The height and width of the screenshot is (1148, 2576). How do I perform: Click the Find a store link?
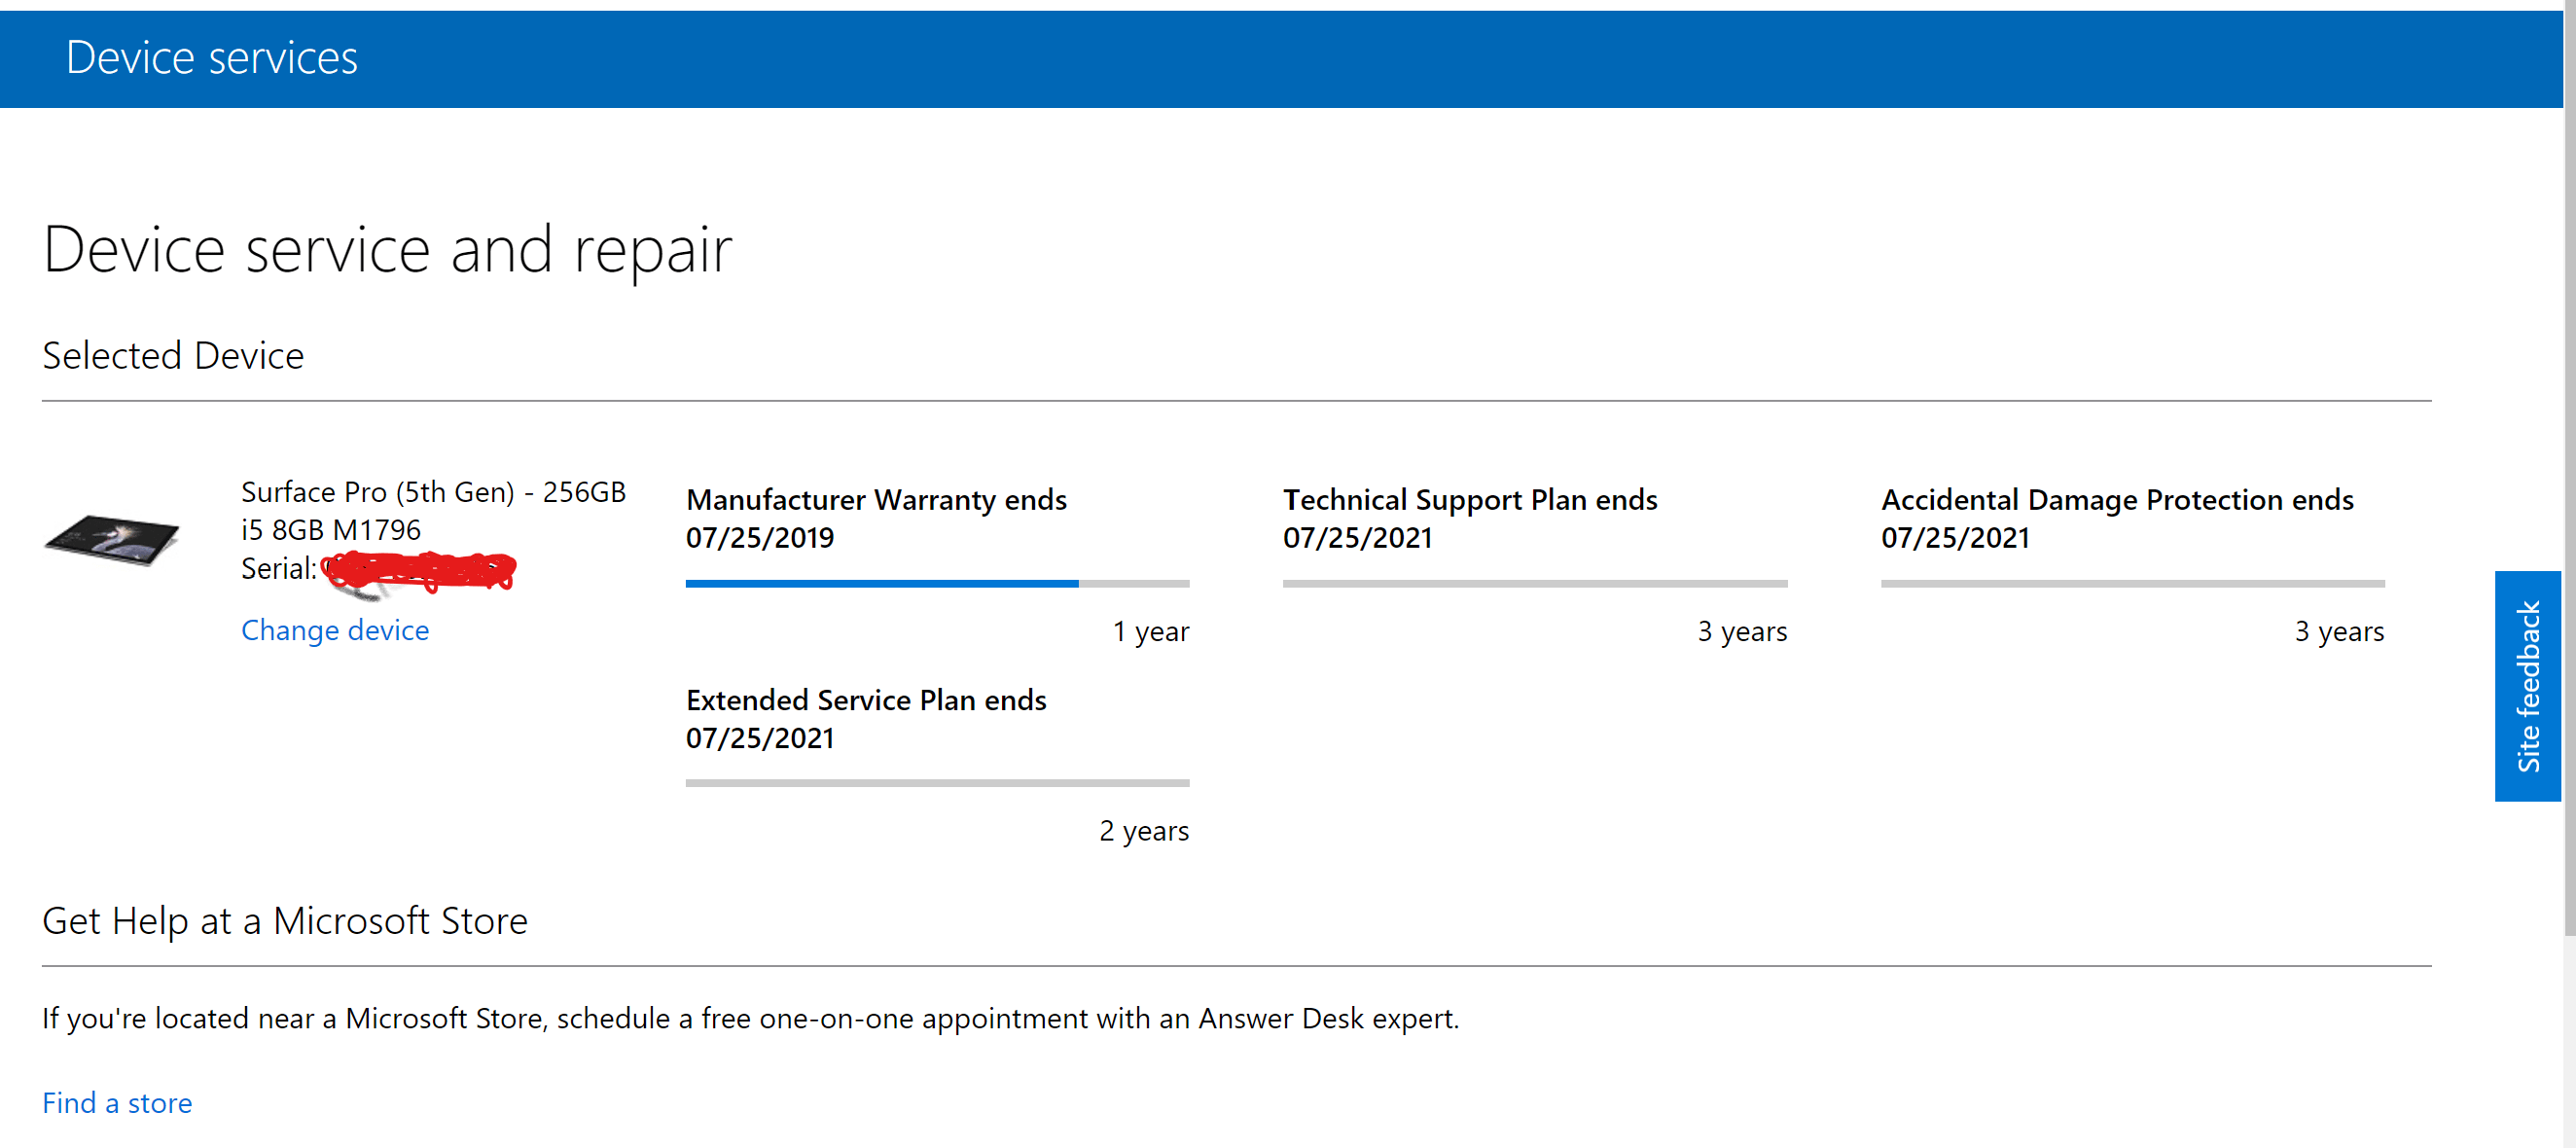[x=116, y=1102]
